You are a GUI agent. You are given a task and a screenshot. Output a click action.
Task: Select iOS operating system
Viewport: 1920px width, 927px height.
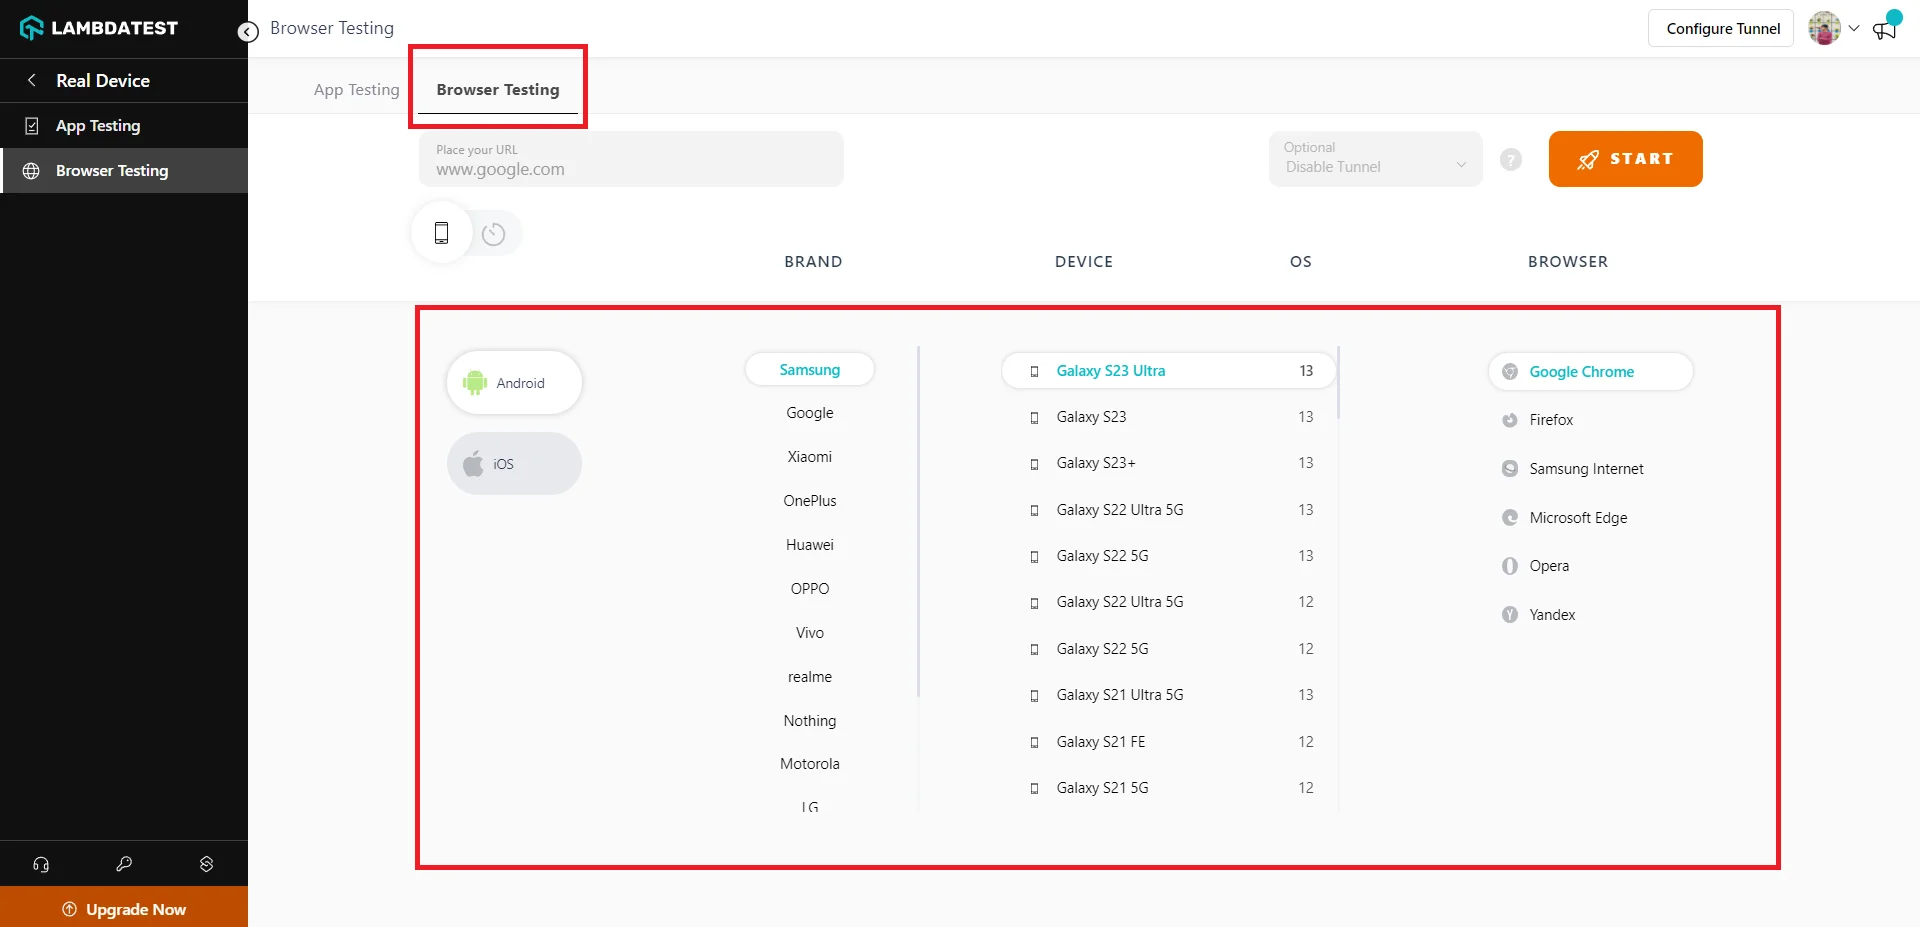click(x=514, y=464)
